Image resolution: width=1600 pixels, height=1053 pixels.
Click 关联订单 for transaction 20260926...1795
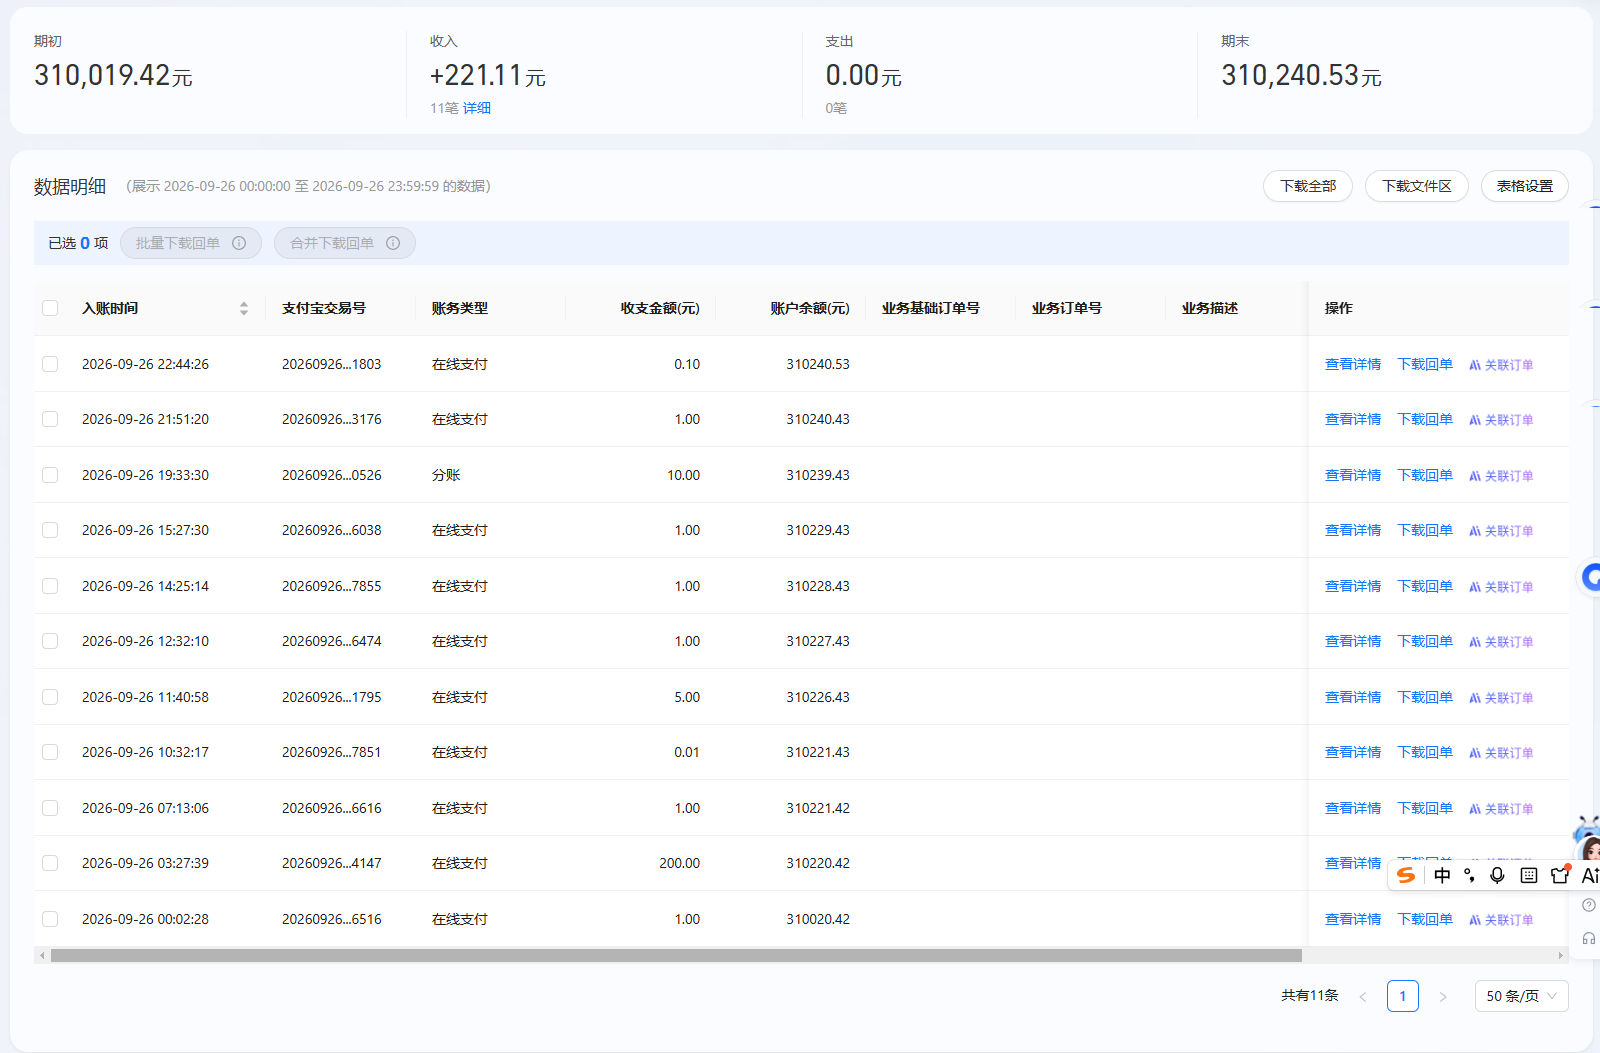(x=1501, y=698)
